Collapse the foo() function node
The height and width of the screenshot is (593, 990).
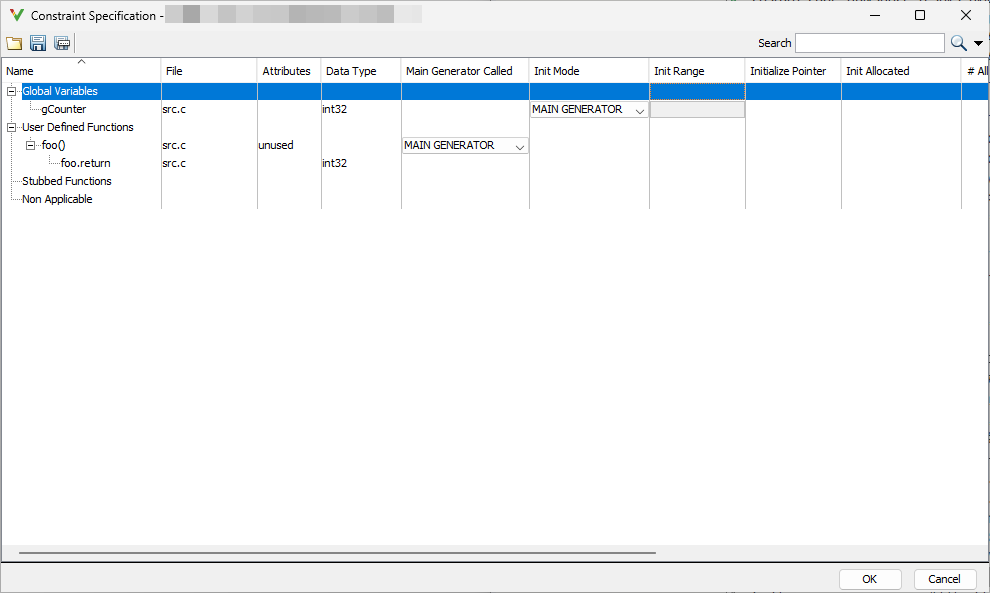pos(31,146)
